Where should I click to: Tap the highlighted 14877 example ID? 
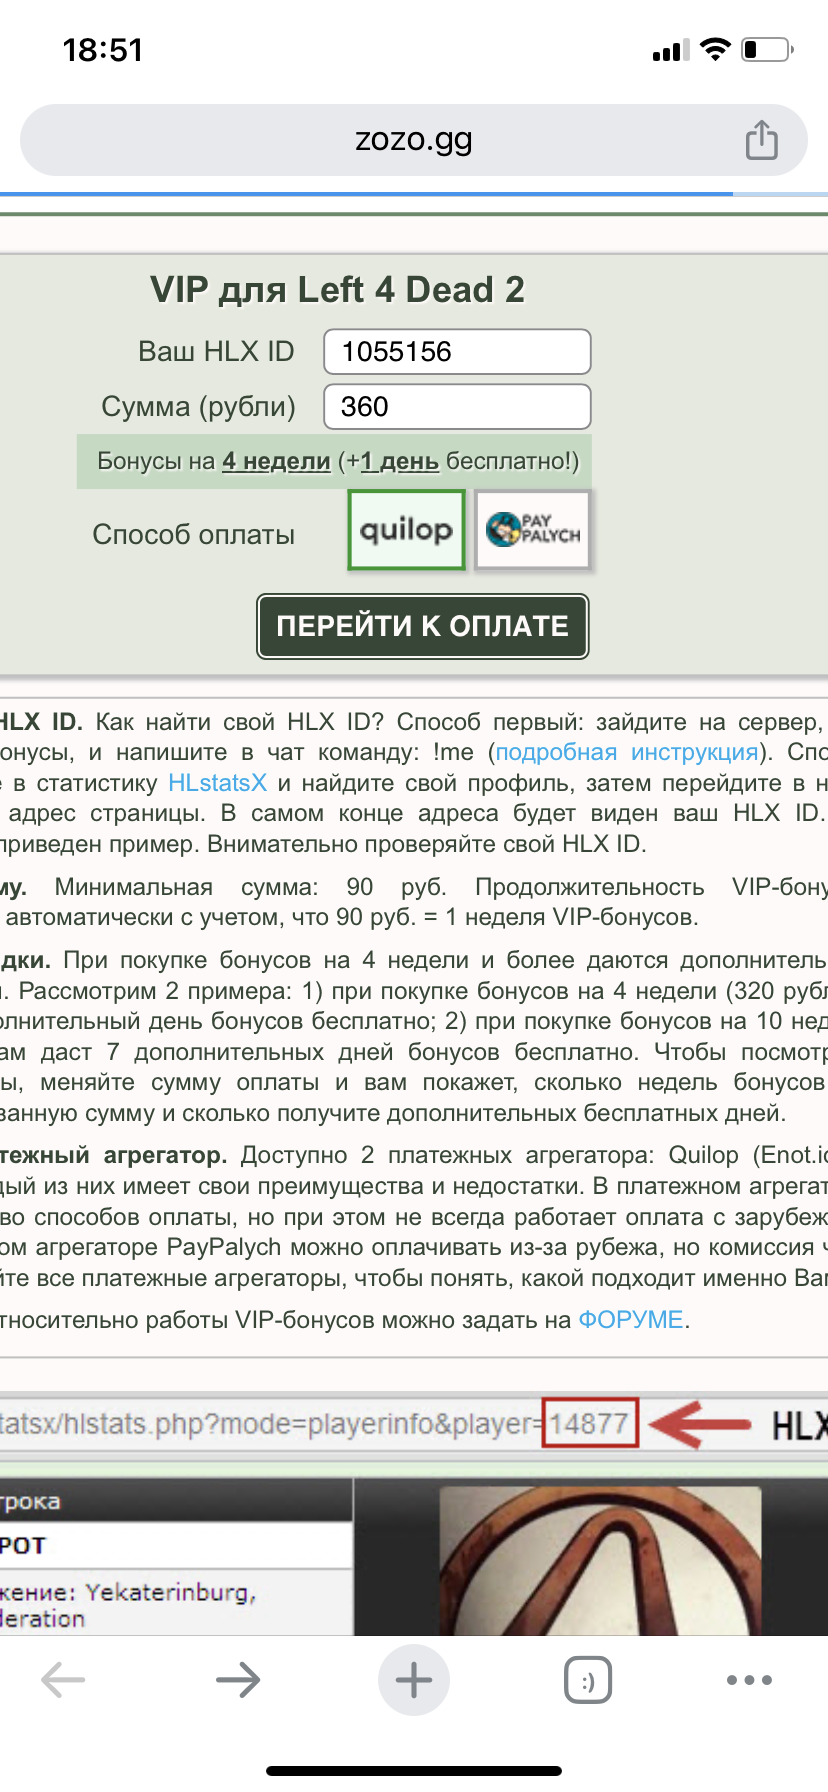pos(589,1423)
